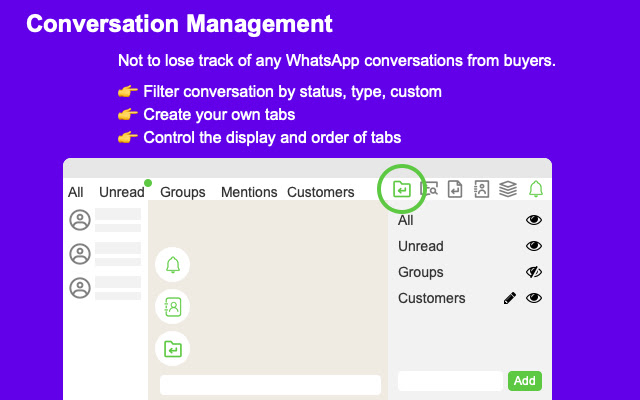Click the folder search icon in top toolbar

tap(431, 188)
